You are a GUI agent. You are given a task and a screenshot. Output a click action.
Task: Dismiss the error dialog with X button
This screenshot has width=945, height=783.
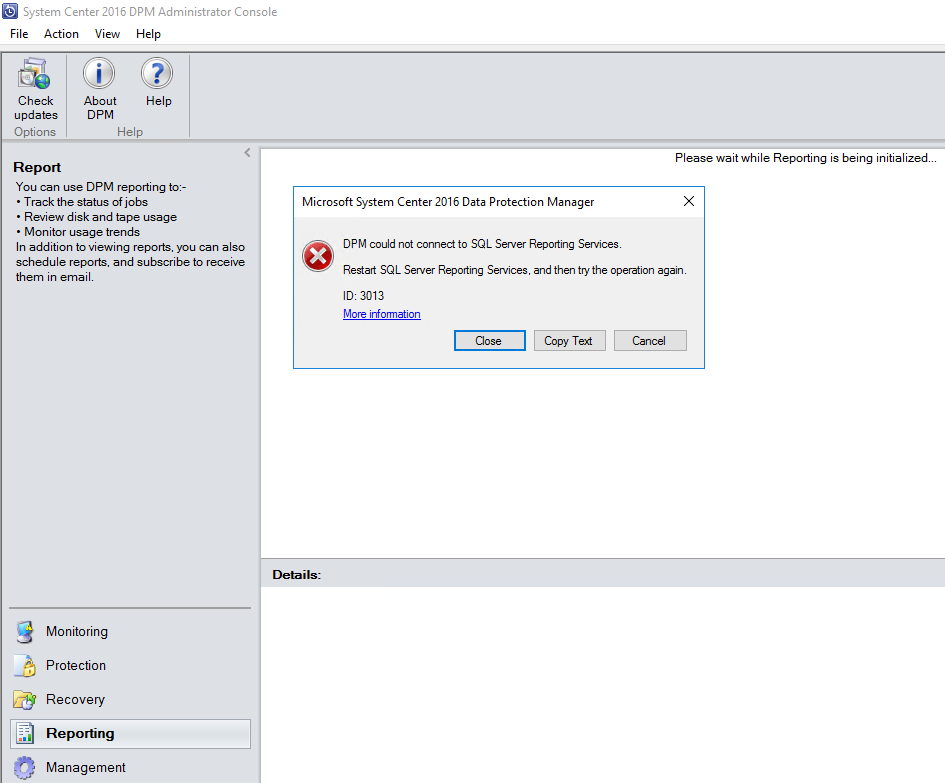(689, 201)
